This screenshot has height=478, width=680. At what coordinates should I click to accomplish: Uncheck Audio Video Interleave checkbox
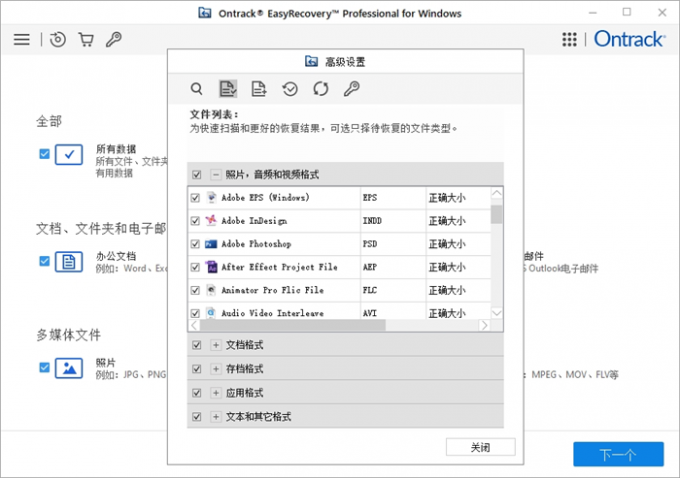(x=195, y=313)
